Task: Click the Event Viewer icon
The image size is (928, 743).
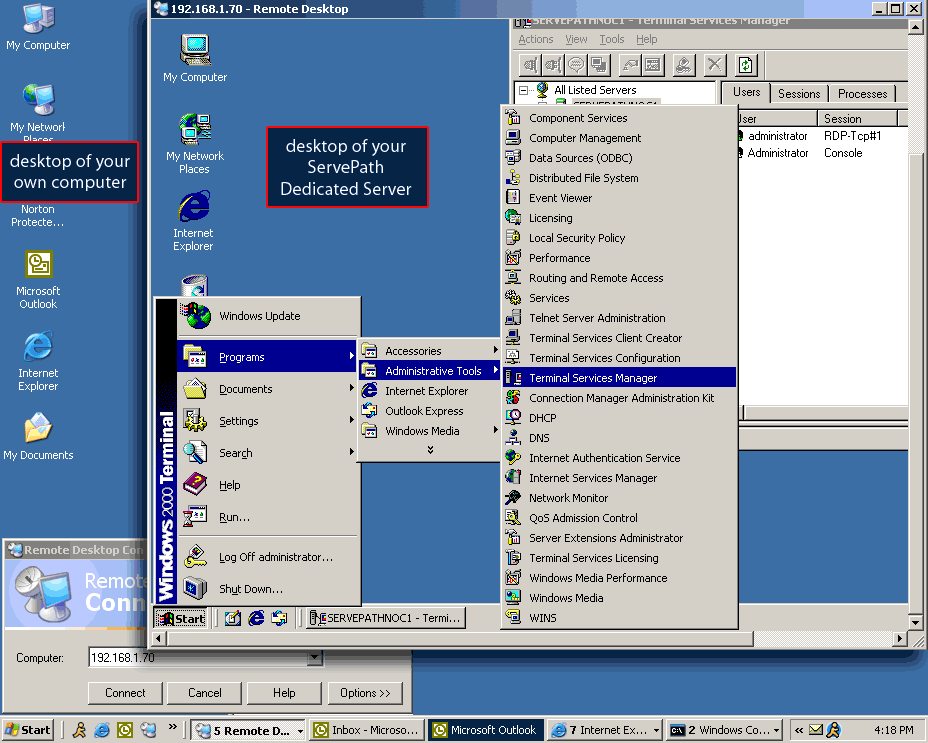Action: point(513,198)
